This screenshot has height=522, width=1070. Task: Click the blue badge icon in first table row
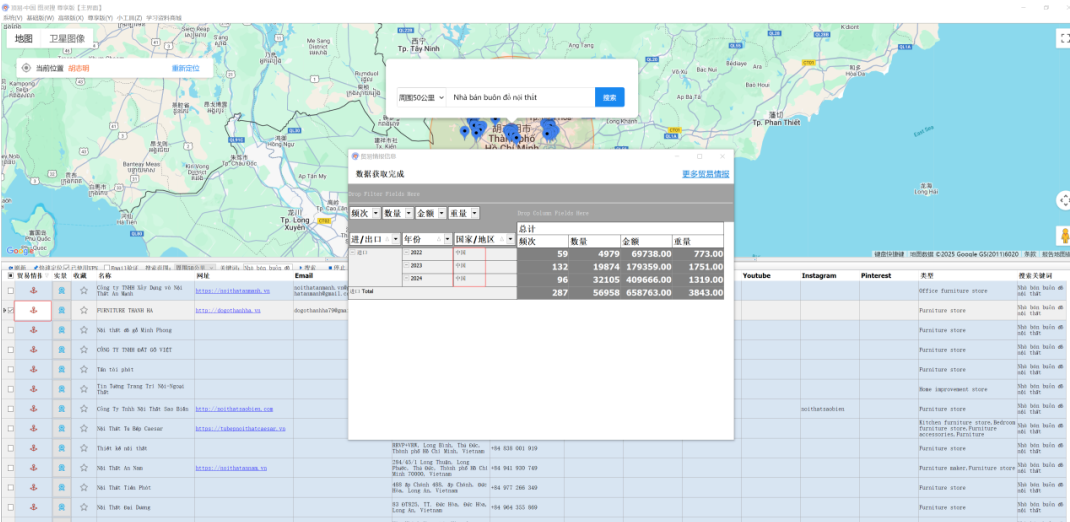pos(61,291)
